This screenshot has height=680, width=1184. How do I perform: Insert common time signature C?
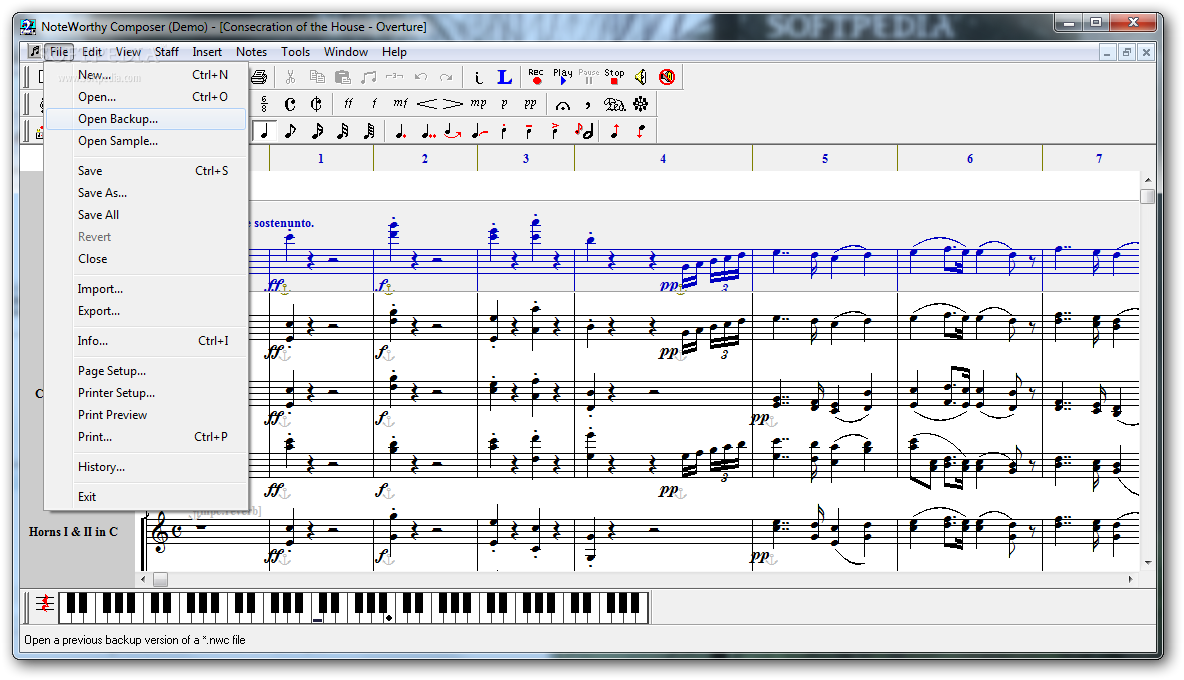(290, 104)
